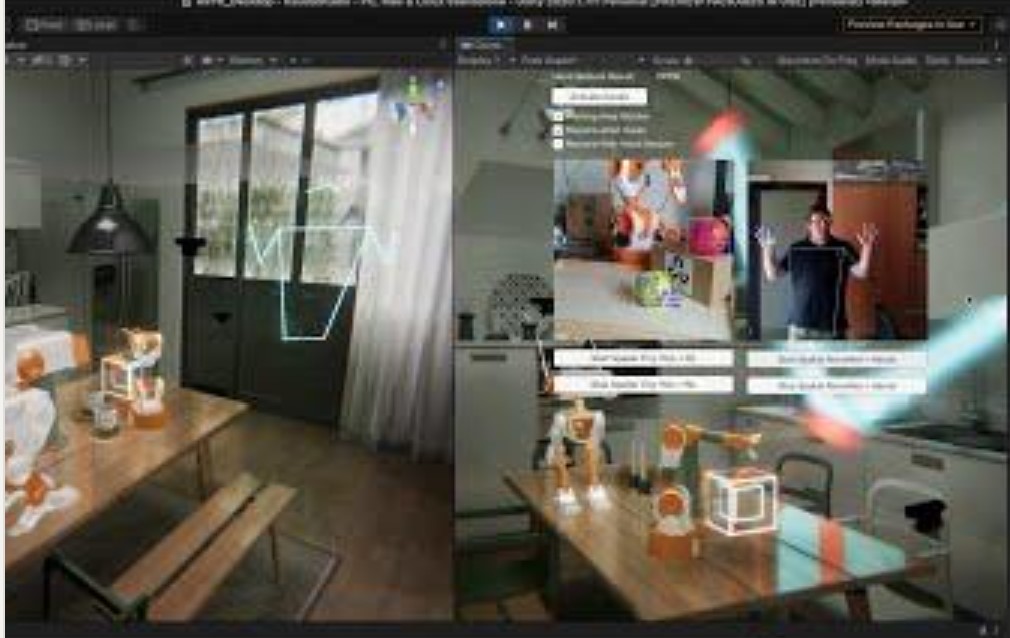Advance one frame with the Step button

point(552,25)
